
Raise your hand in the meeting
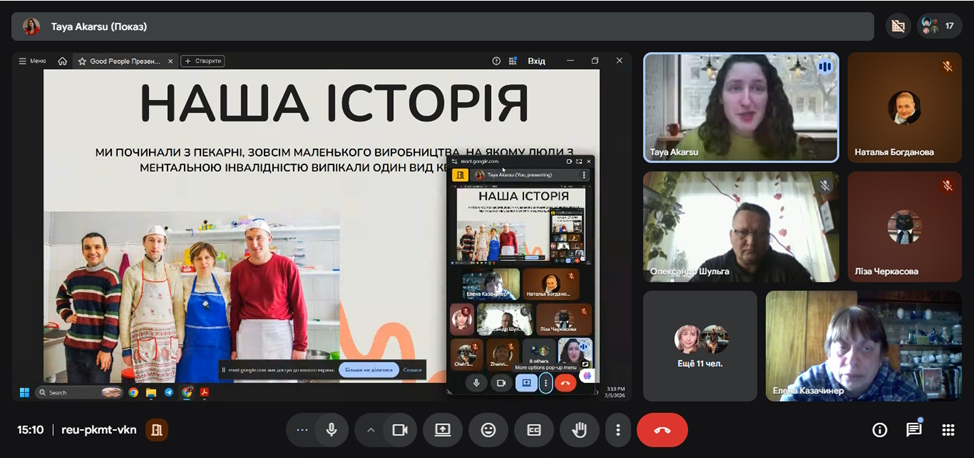click(578, 430)
